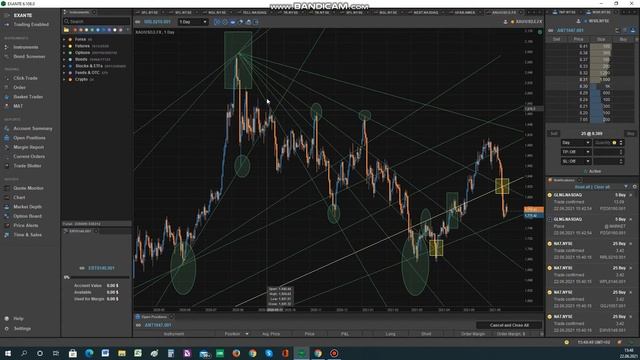Switch to the NEXT.NASDAQ chart tab
Screen dimensions: 640x360
(x=426, y=13)
